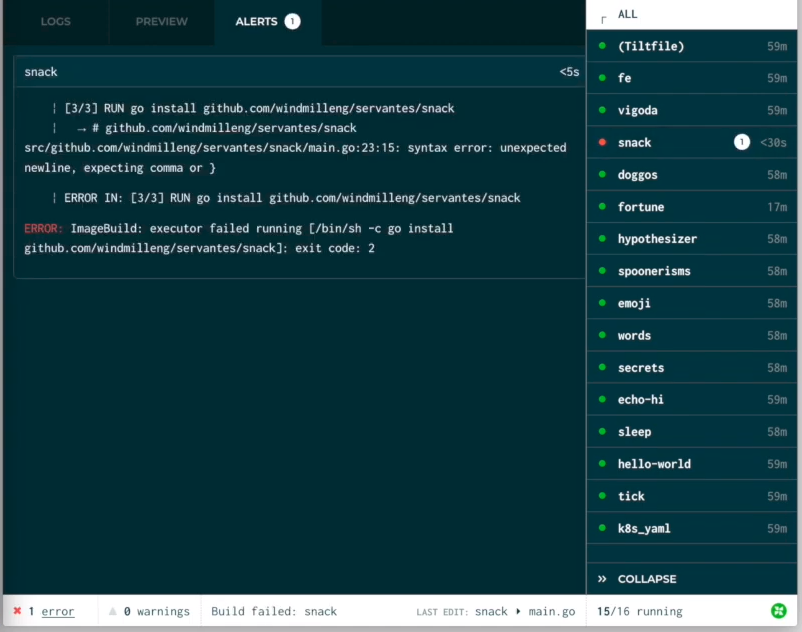Click the fortune '17m' time value
This screenshot has height=632, width=802.
point(777,207)
